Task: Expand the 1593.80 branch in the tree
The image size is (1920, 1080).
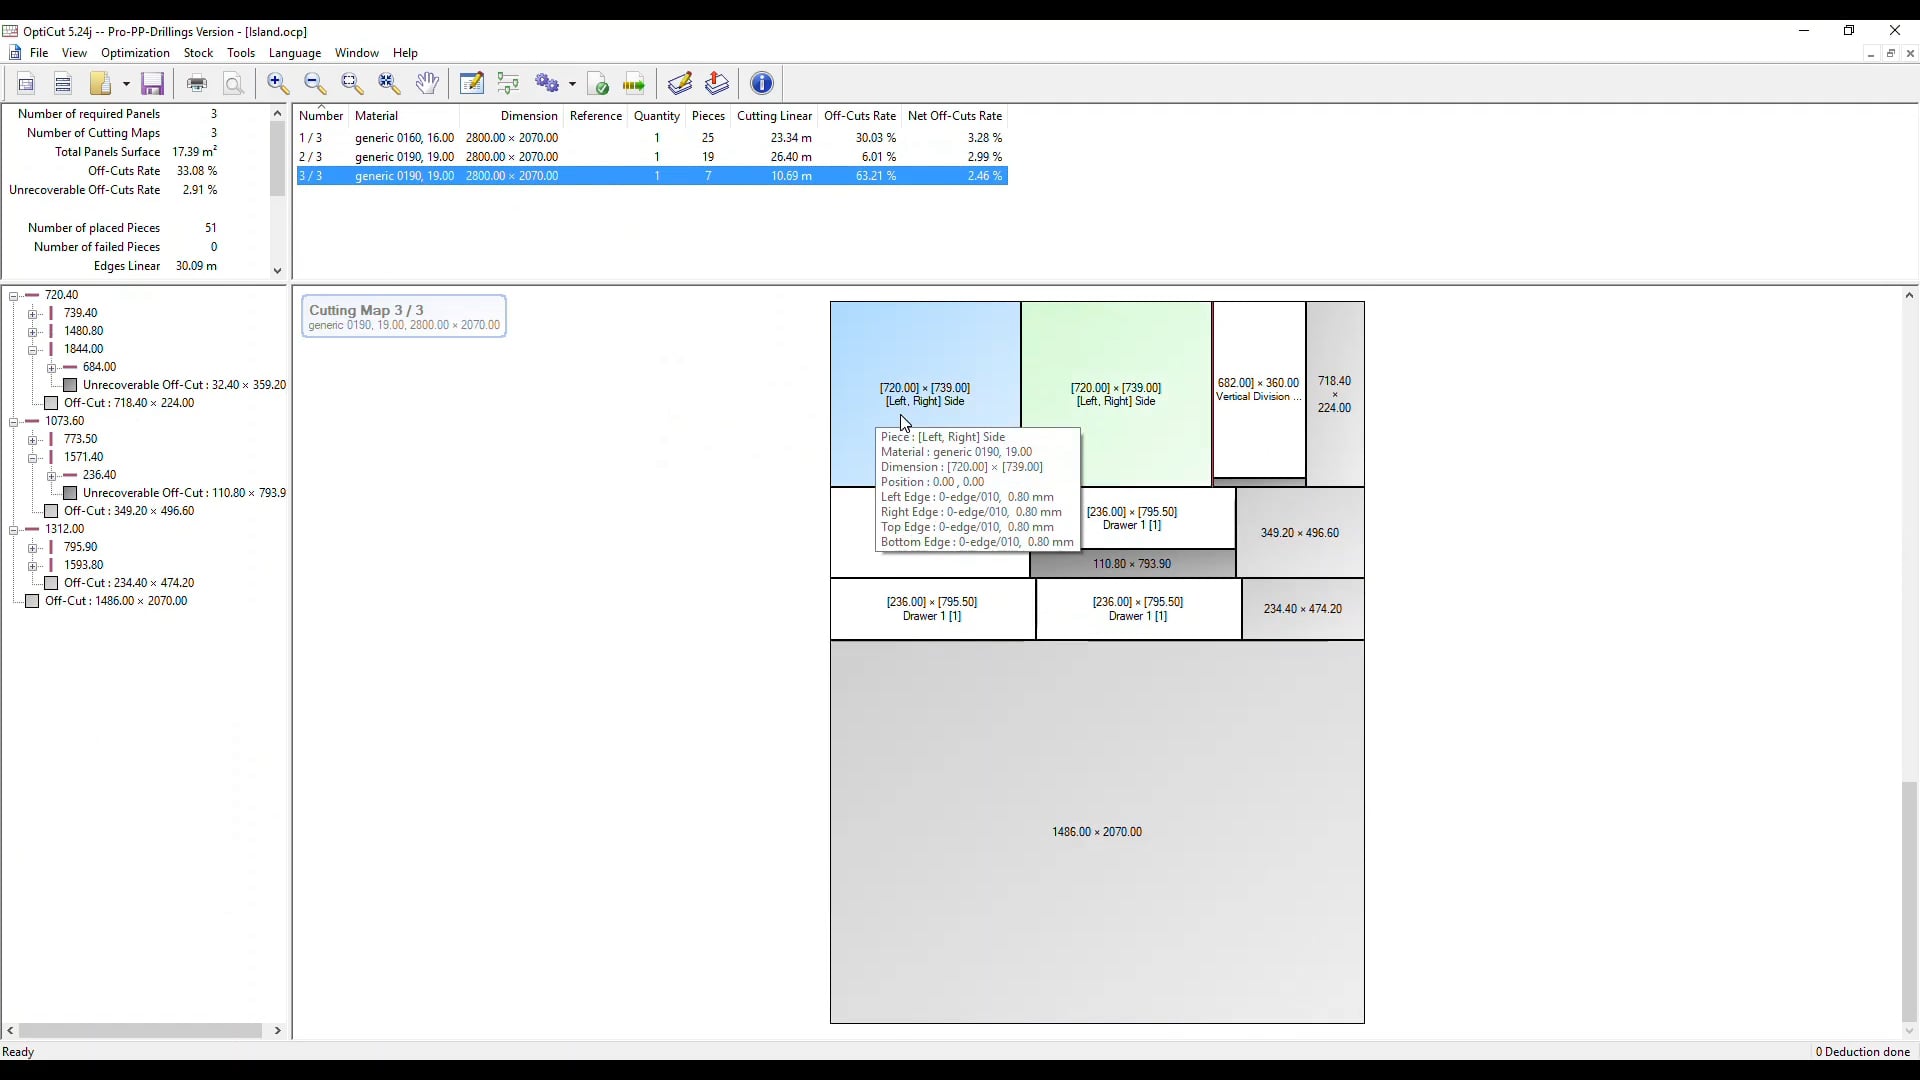Action: click(34, 565)
